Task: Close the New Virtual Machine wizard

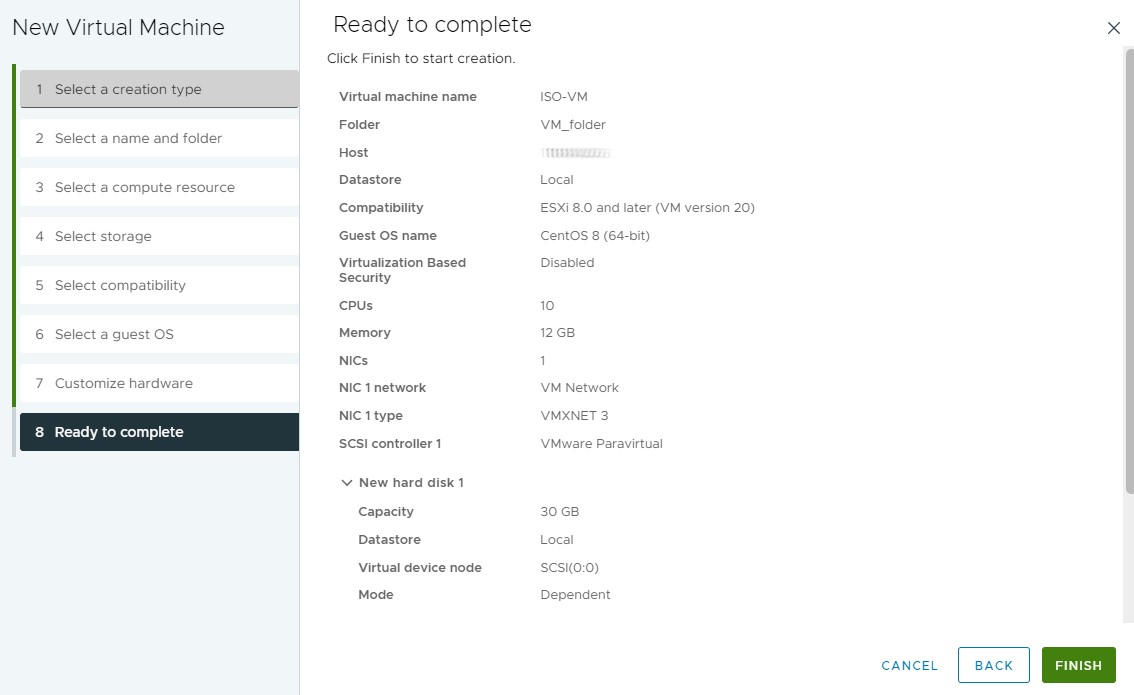Action: coord(1113,28)
